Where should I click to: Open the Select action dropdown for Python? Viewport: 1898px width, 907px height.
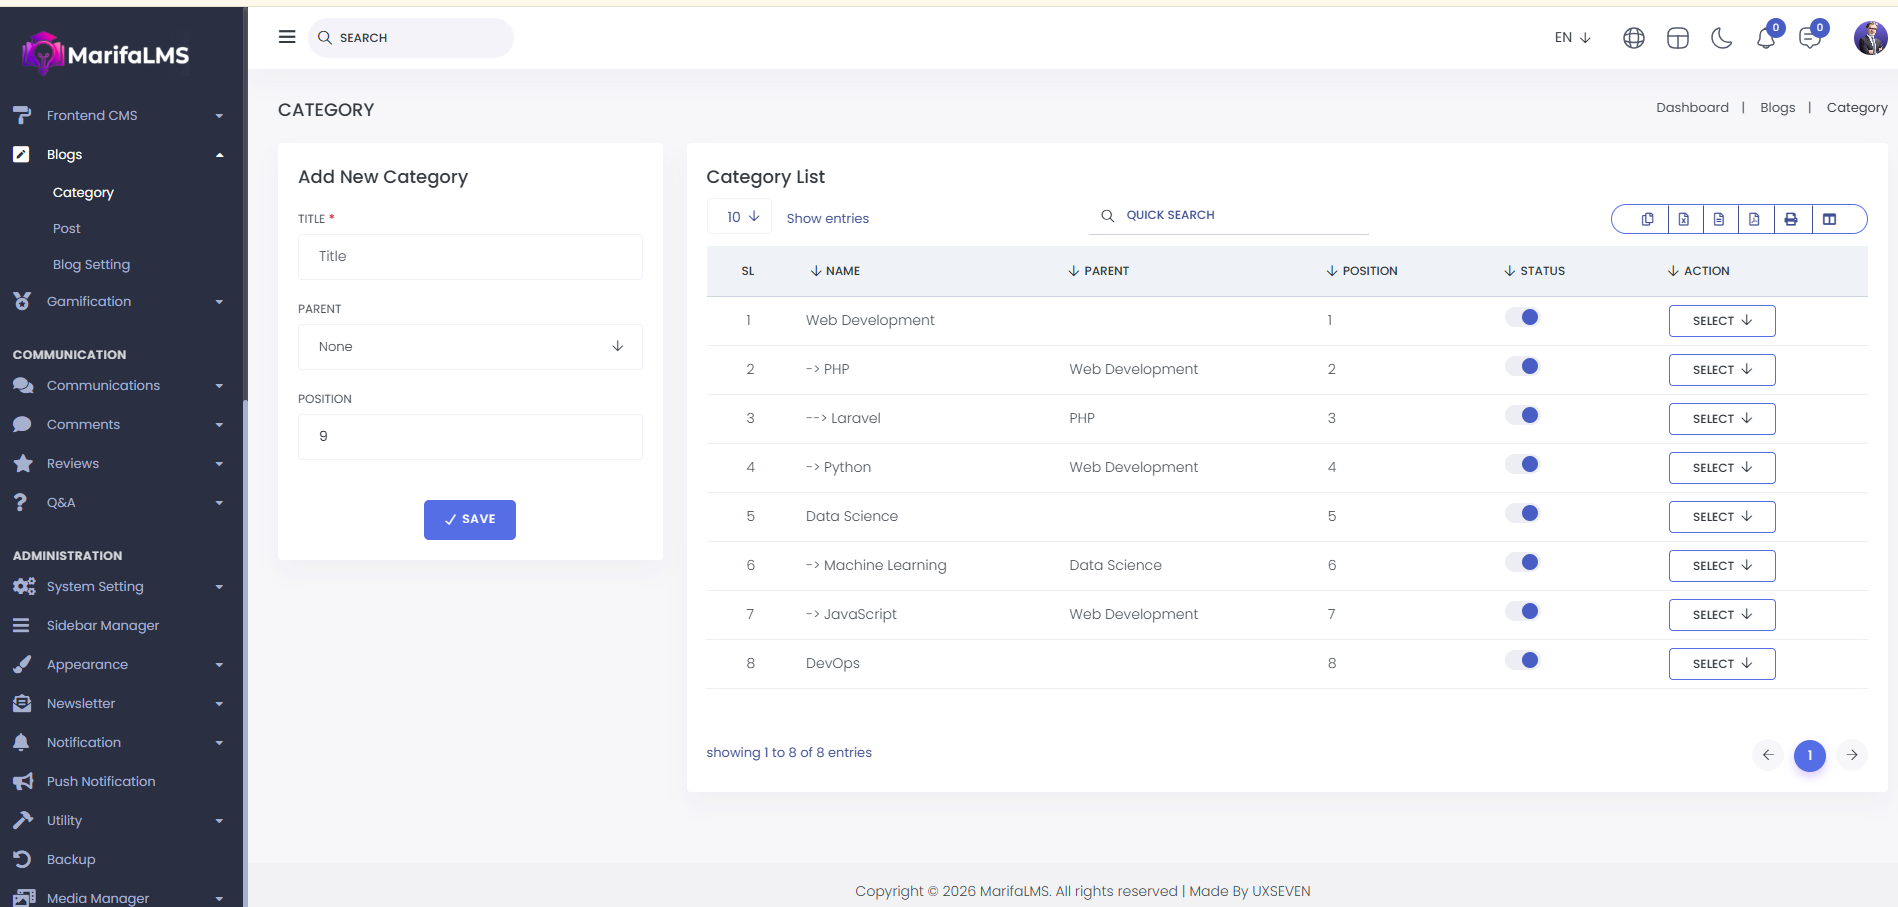click(1721, 468)
